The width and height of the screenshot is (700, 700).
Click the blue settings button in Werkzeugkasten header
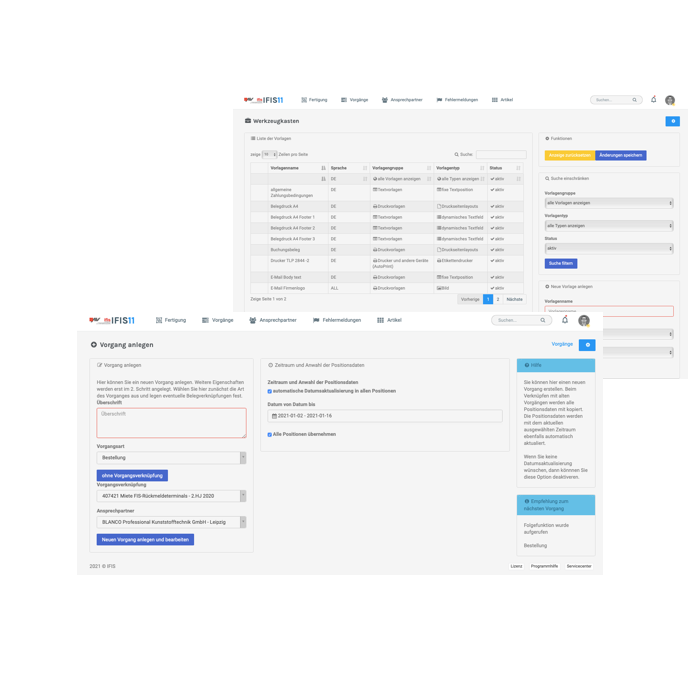click(x=672, y=121)
